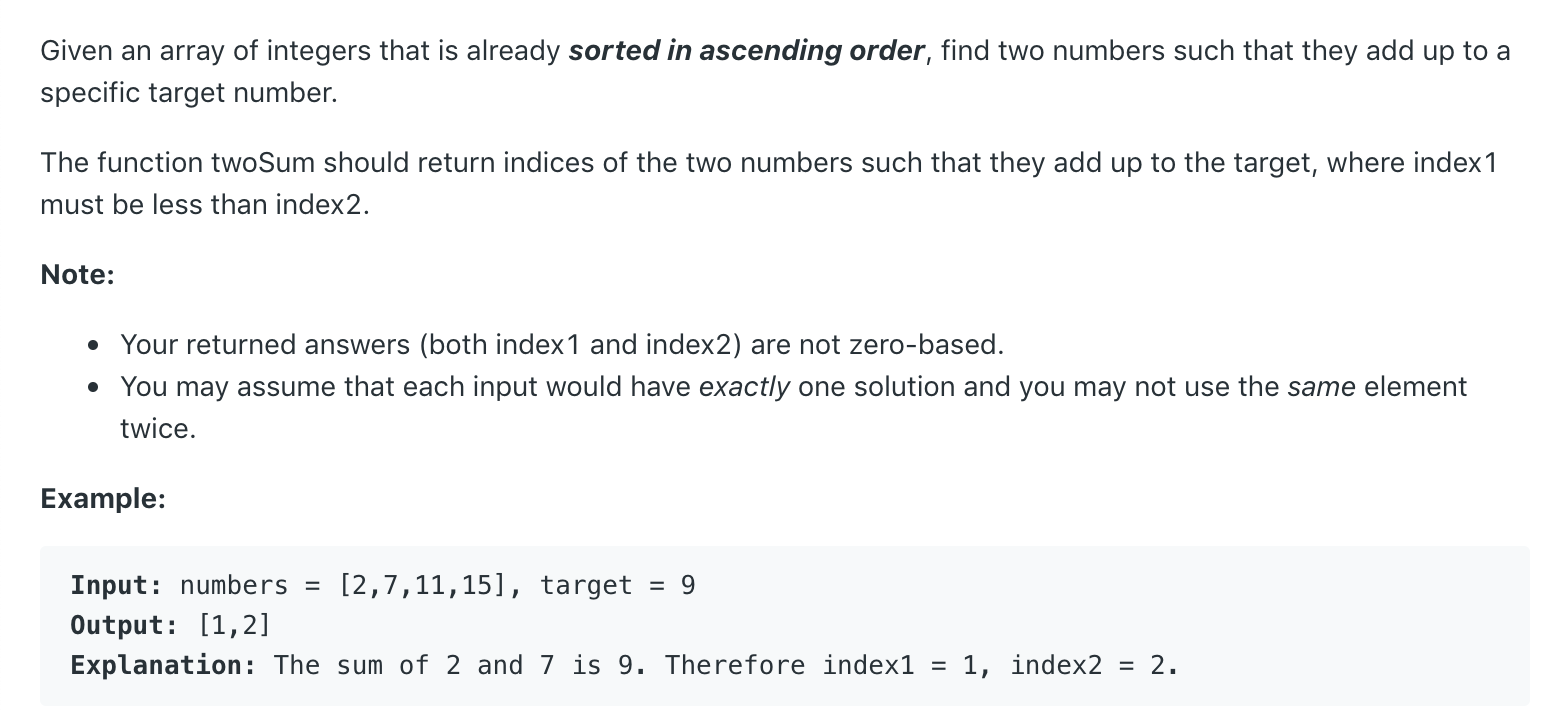Click the "specific target number." text
Viewport: 1568px width, 710px height.
coord(189,94)
